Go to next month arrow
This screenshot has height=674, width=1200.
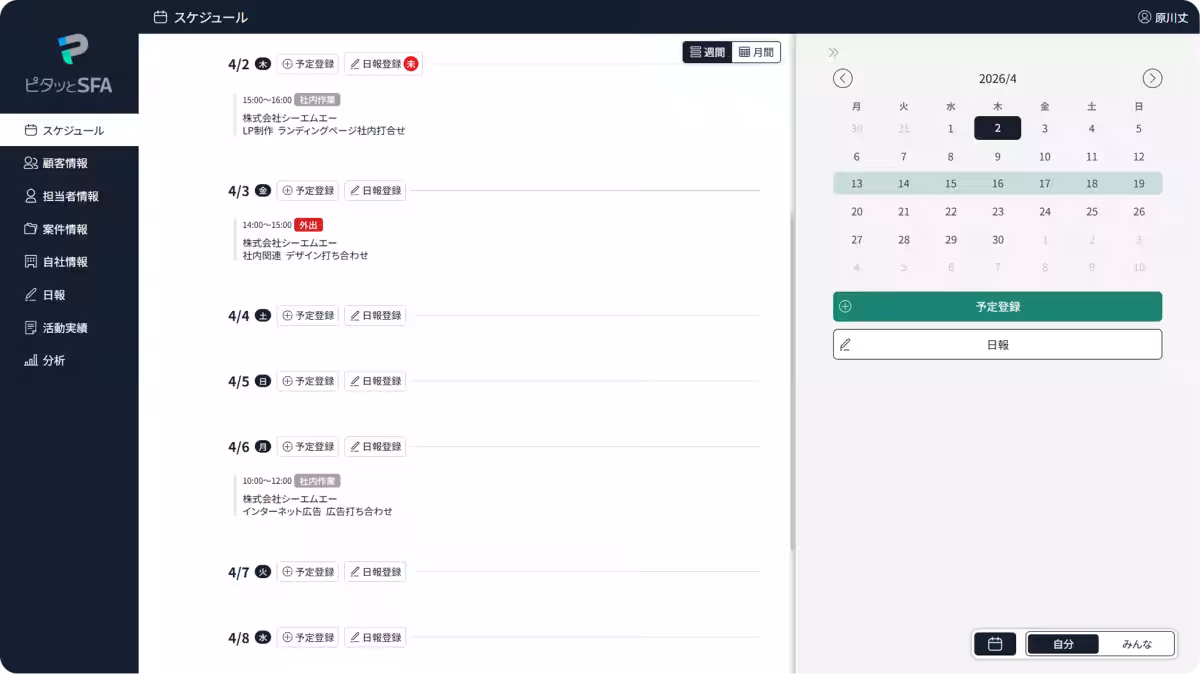click(x=1152, y=78)
